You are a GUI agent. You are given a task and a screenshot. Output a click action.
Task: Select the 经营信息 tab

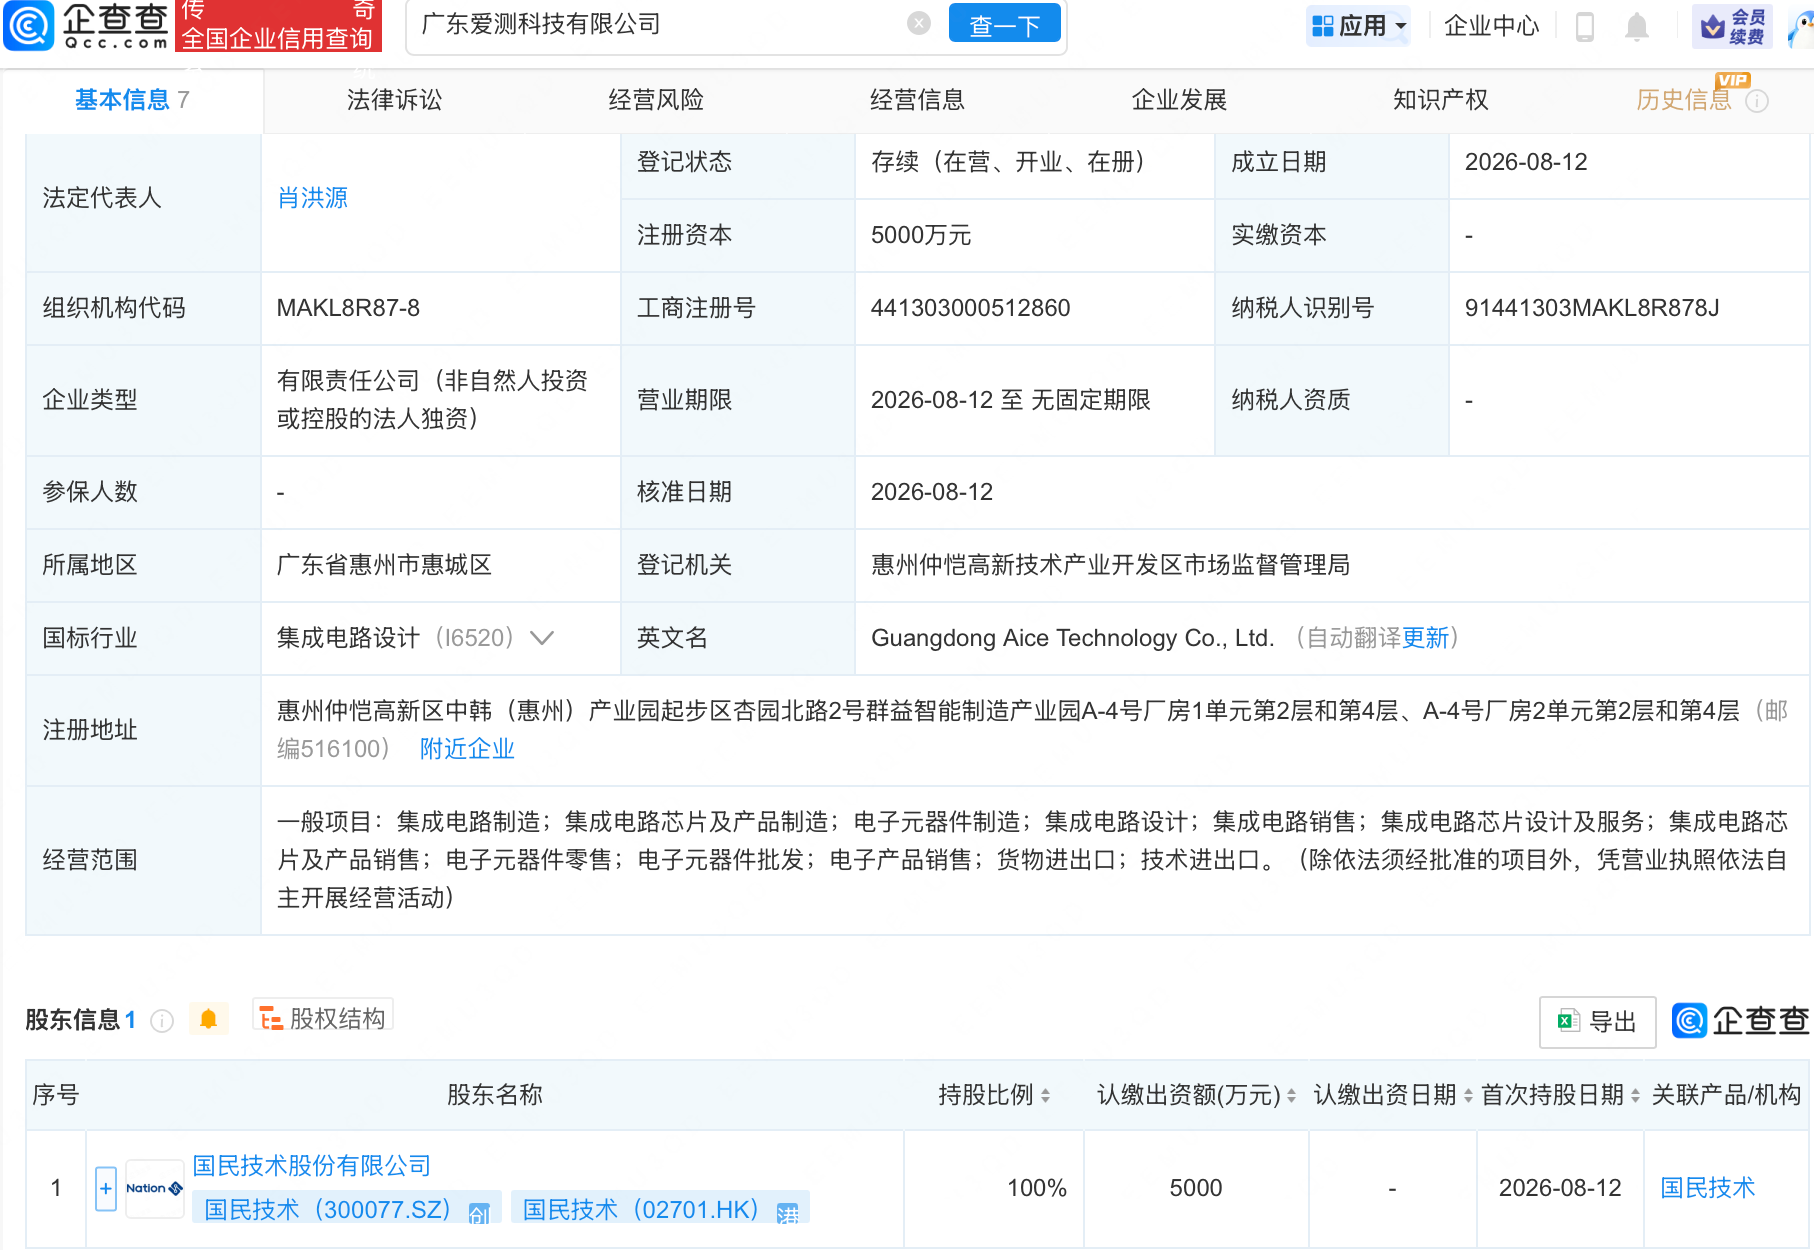point(917,100)
